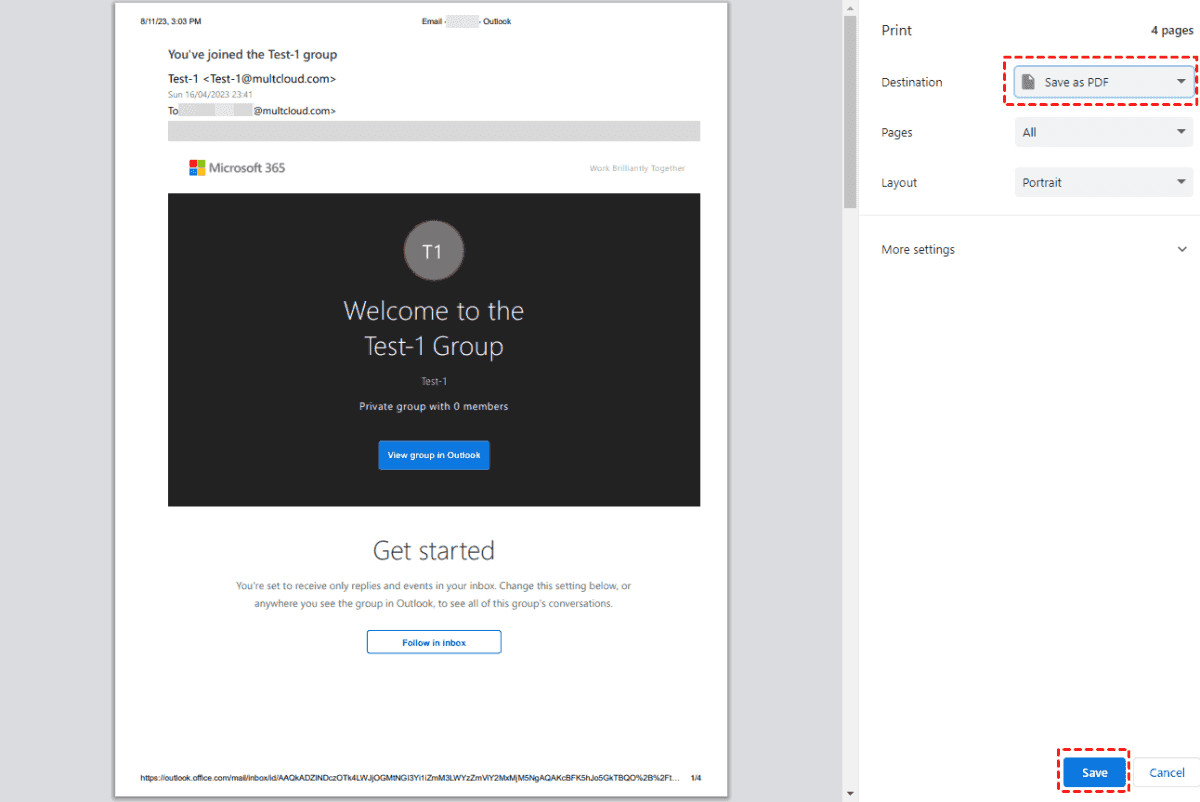
Task: Click 'Private group with 0 members' text
Action: (x=434, y=407)
